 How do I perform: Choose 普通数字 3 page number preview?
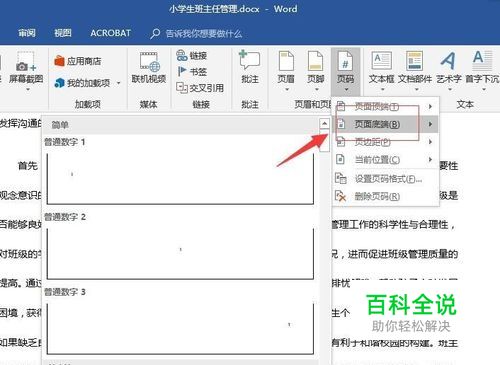click(180, 329)
